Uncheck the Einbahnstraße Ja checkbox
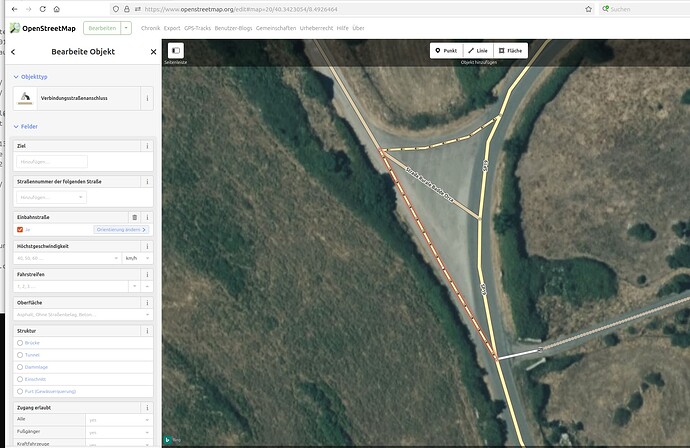This screenshot has height=448, width=690. 20,229
